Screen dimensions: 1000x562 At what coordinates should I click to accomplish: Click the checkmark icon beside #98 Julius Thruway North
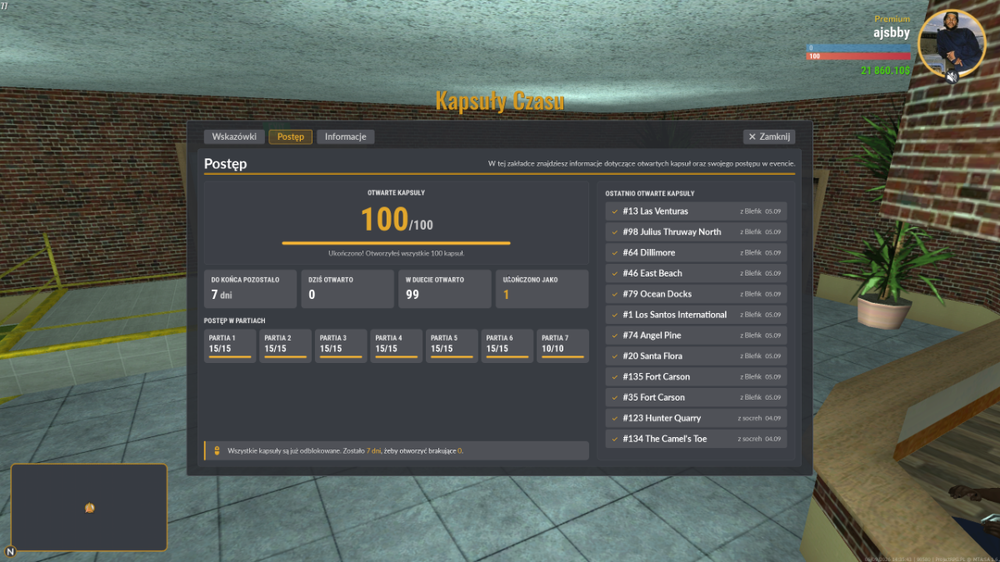[615, 232]
